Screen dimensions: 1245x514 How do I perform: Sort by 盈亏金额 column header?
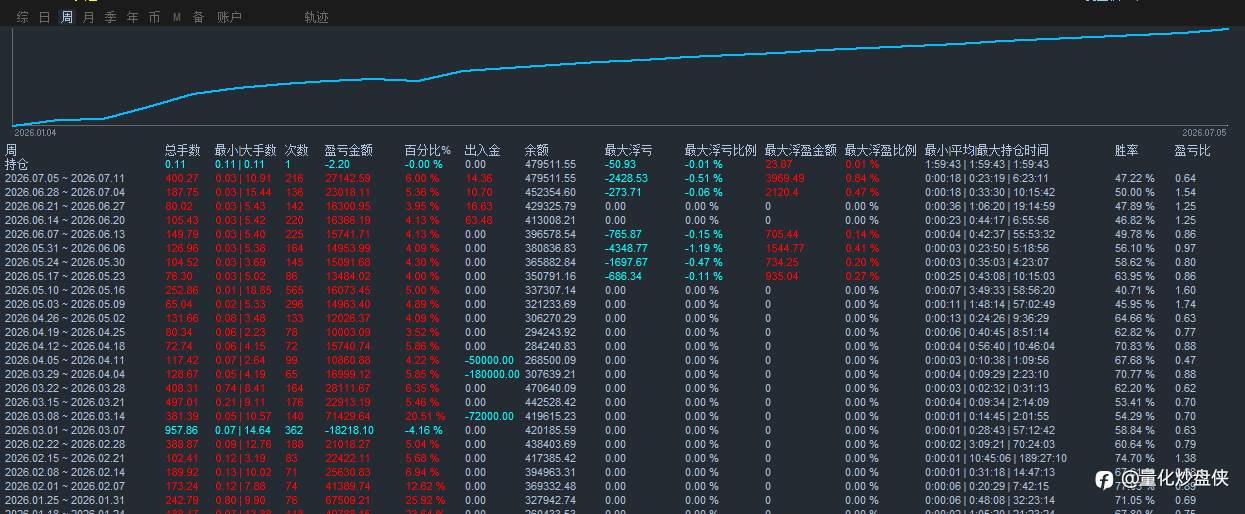pyautogui.click(x=349, y=150)
